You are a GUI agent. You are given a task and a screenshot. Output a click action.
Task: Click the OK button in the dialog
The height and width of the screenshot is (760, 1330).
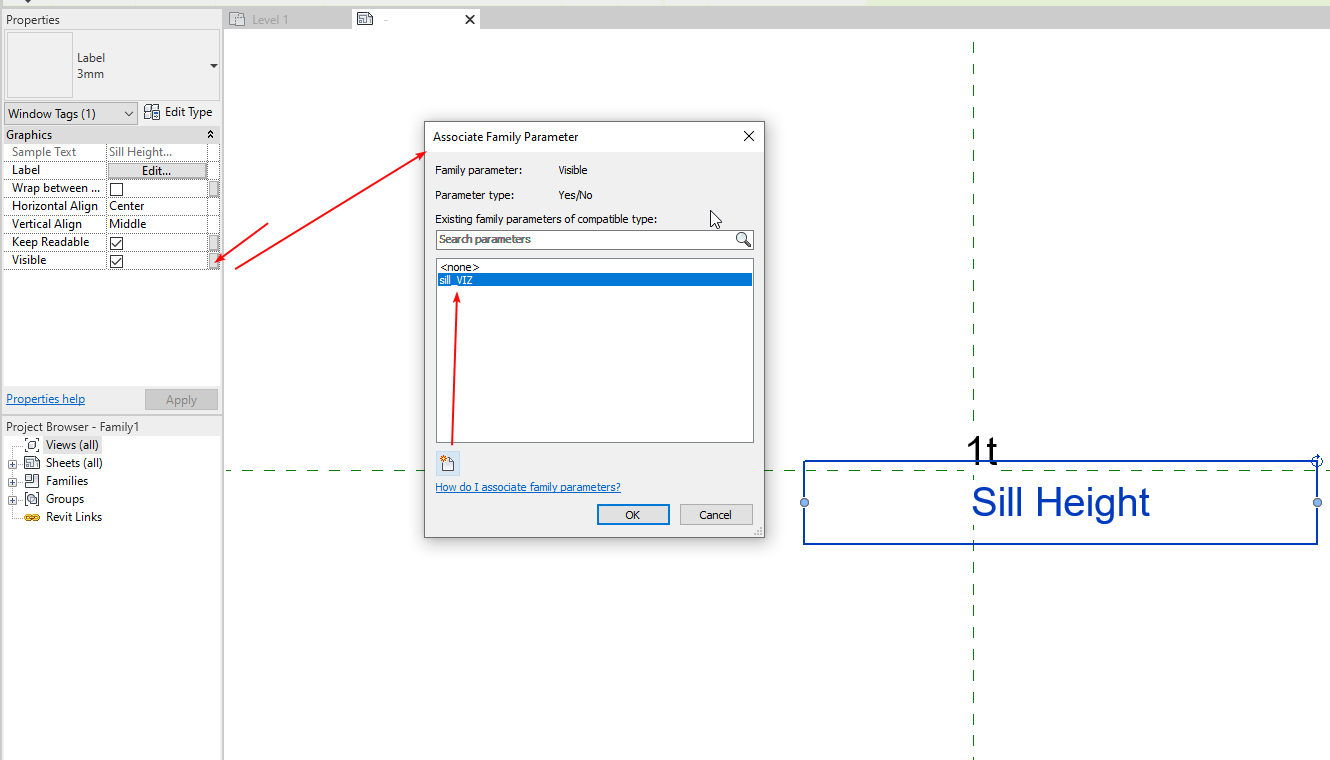point(633,513)
